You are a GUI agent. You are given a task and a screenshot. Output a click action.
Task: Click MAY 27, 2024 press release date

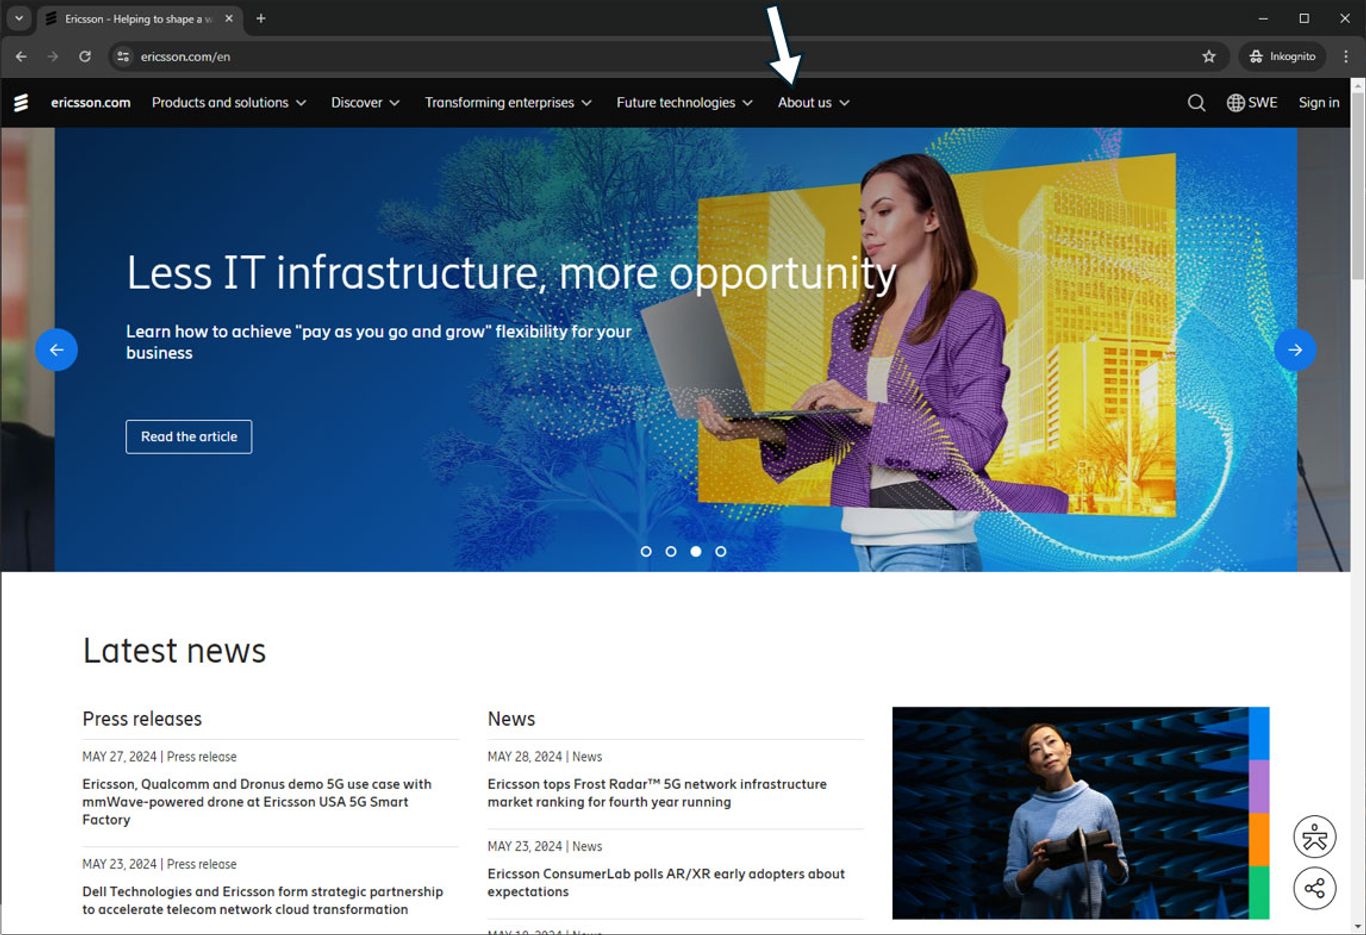pyautogui.click(x=119, y=757)
